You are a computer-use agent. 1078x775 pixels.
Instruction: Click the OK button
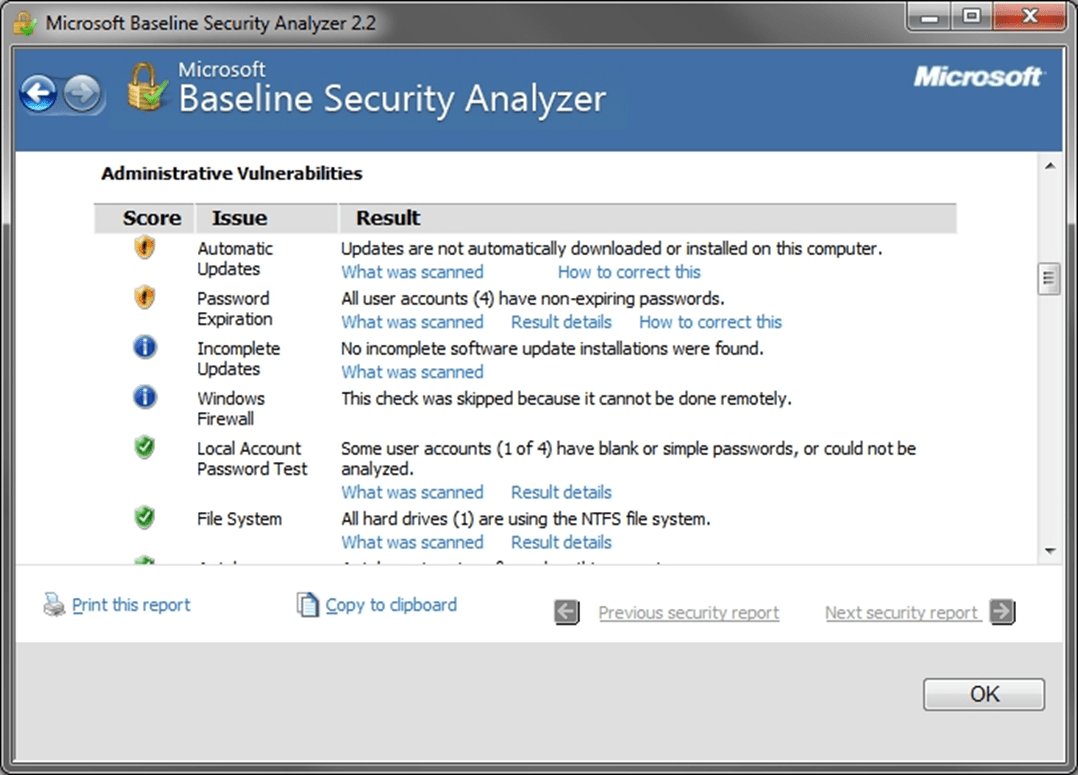point(984,694)
